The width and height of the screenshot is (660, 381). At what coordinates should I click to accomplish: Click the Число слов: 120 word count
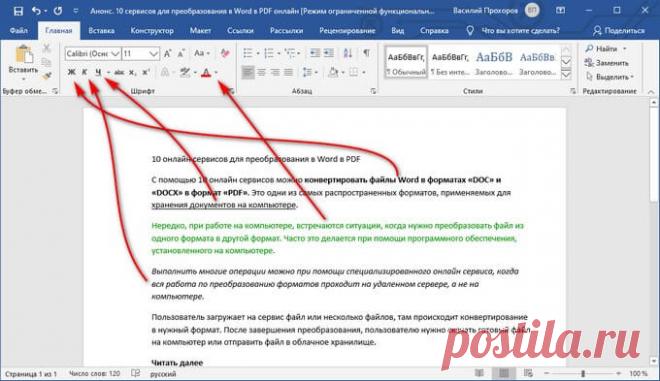click(x=94, y=373)
